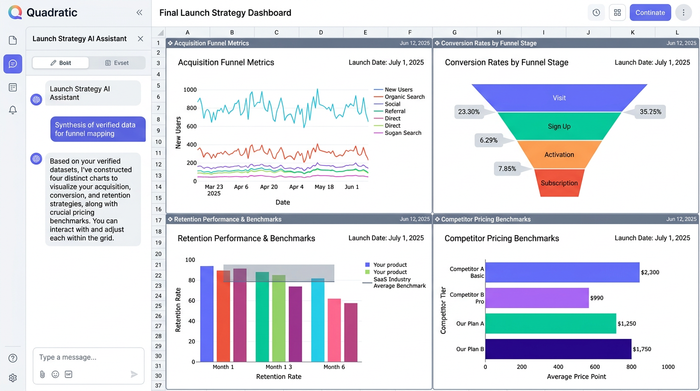Click the attachment paperclip icon

pyautogui.click(x=42, y=374)
